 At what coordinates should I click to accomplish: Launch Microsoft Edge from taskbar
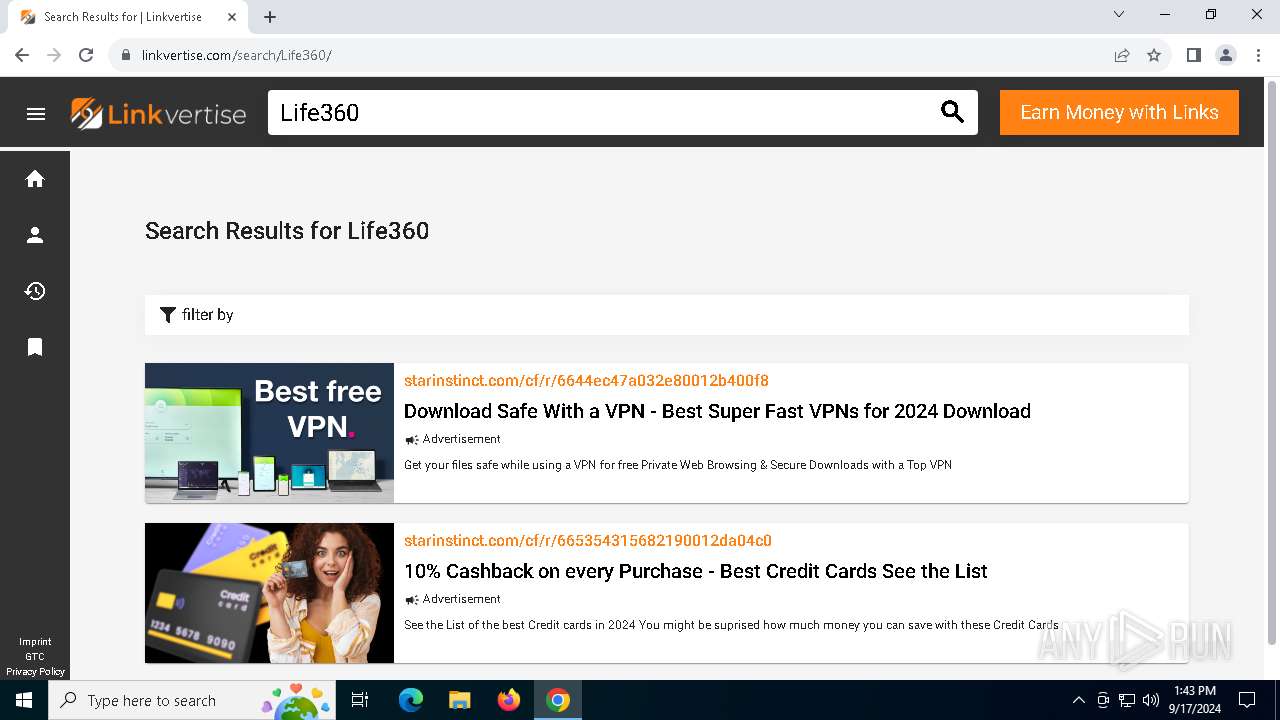tap(411, 700)
